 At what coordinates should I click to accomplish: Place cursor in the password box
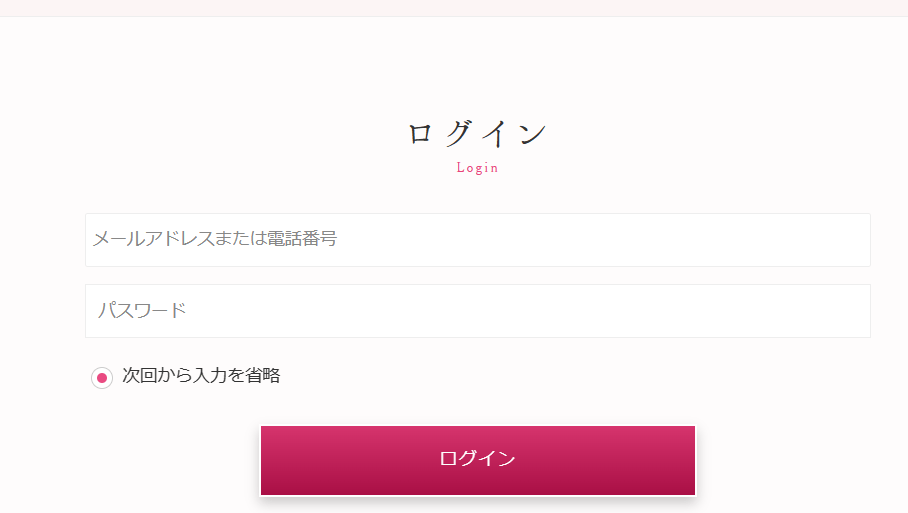coord(477,311)
